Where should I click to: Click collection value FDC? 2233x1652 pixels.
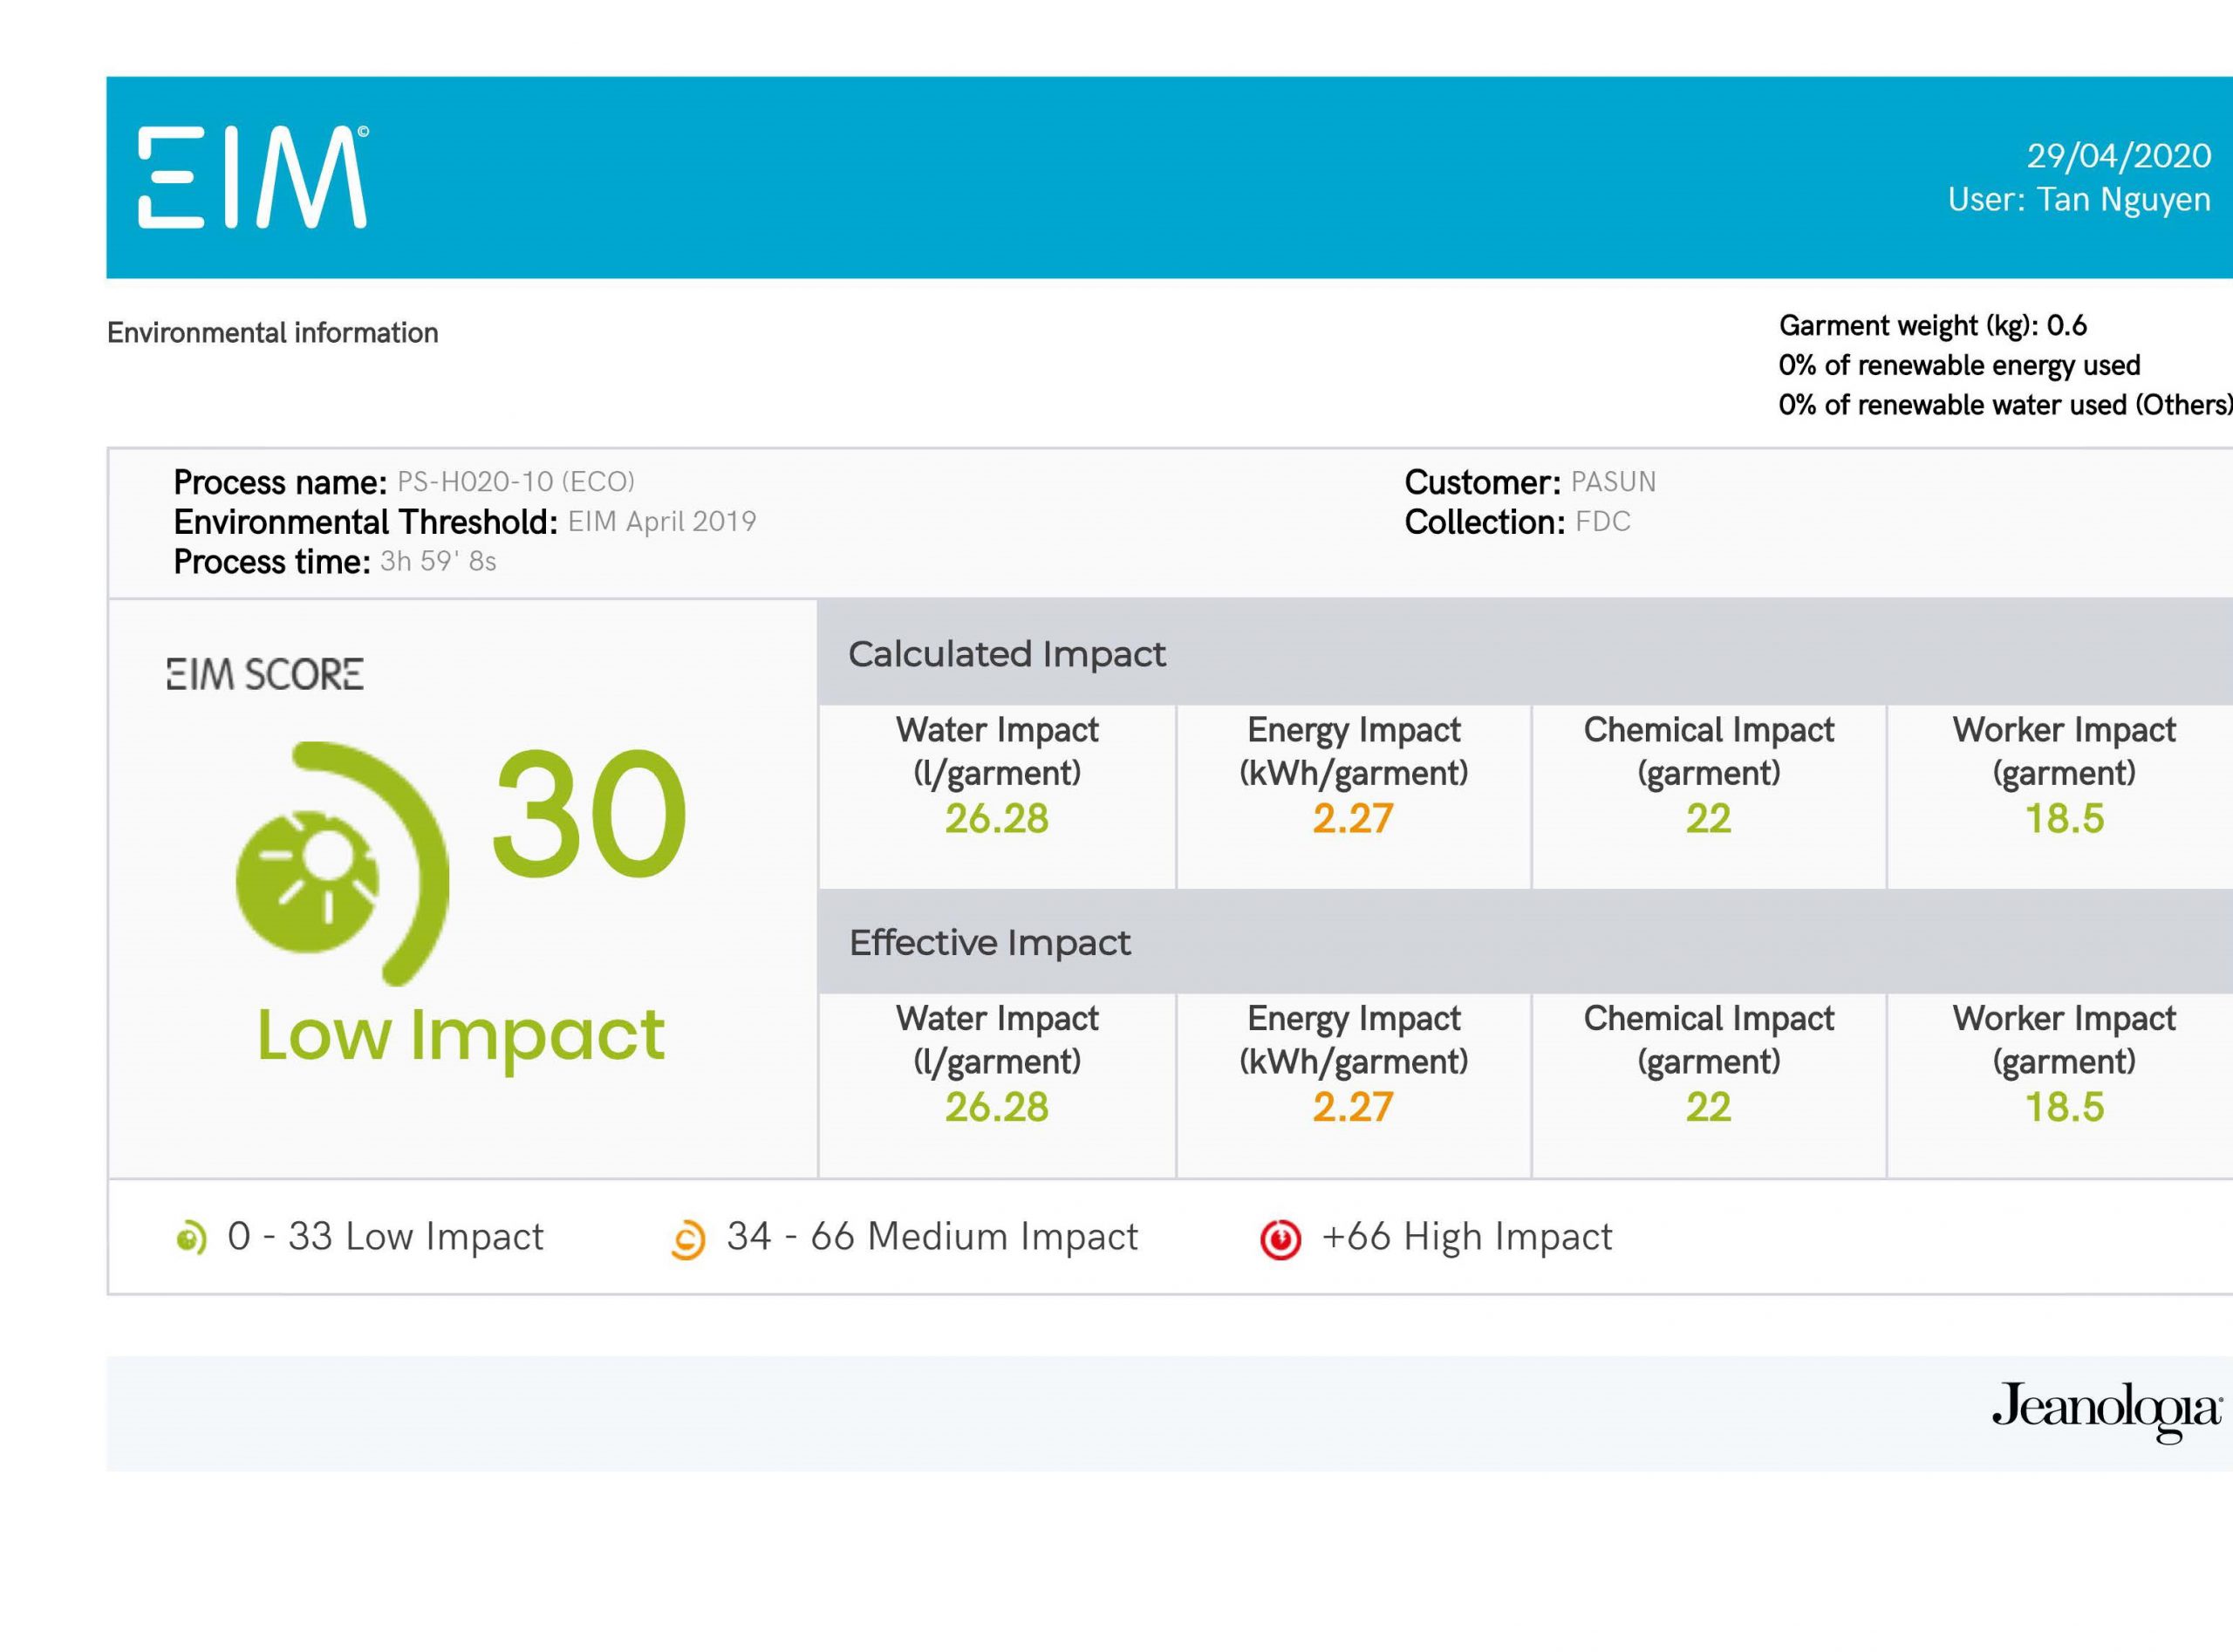click(x=1603, y=522)
